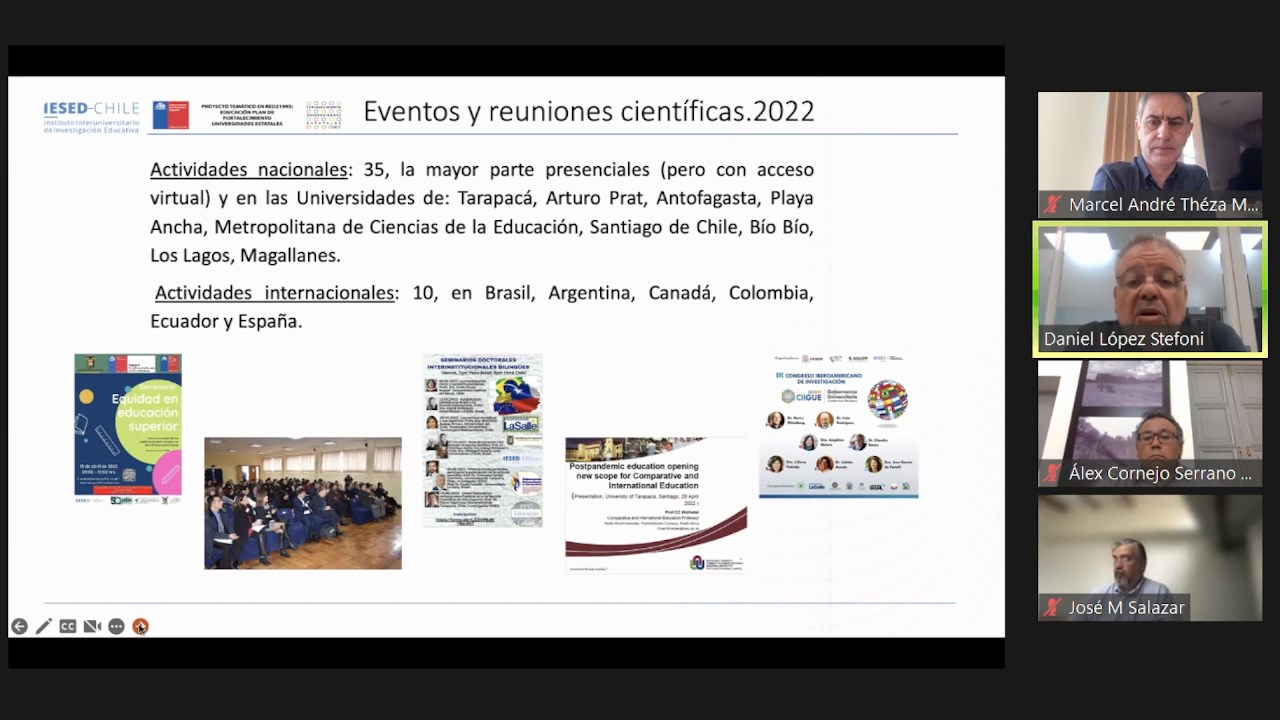This screenshot has height=720, width=1280.
Task: Open the Postpandemic education presentation image
Action: point(656,505)
